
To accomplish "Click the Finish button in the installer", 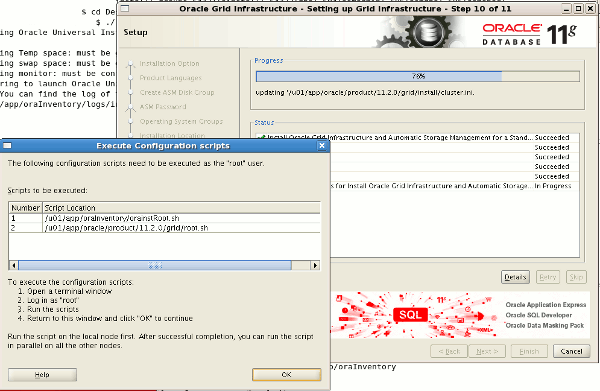I will coord(529,351).
